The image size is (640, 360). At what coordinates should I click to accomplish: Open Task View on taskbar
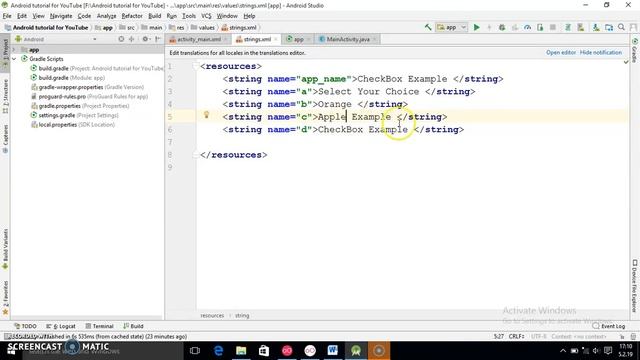click(195, 351)
